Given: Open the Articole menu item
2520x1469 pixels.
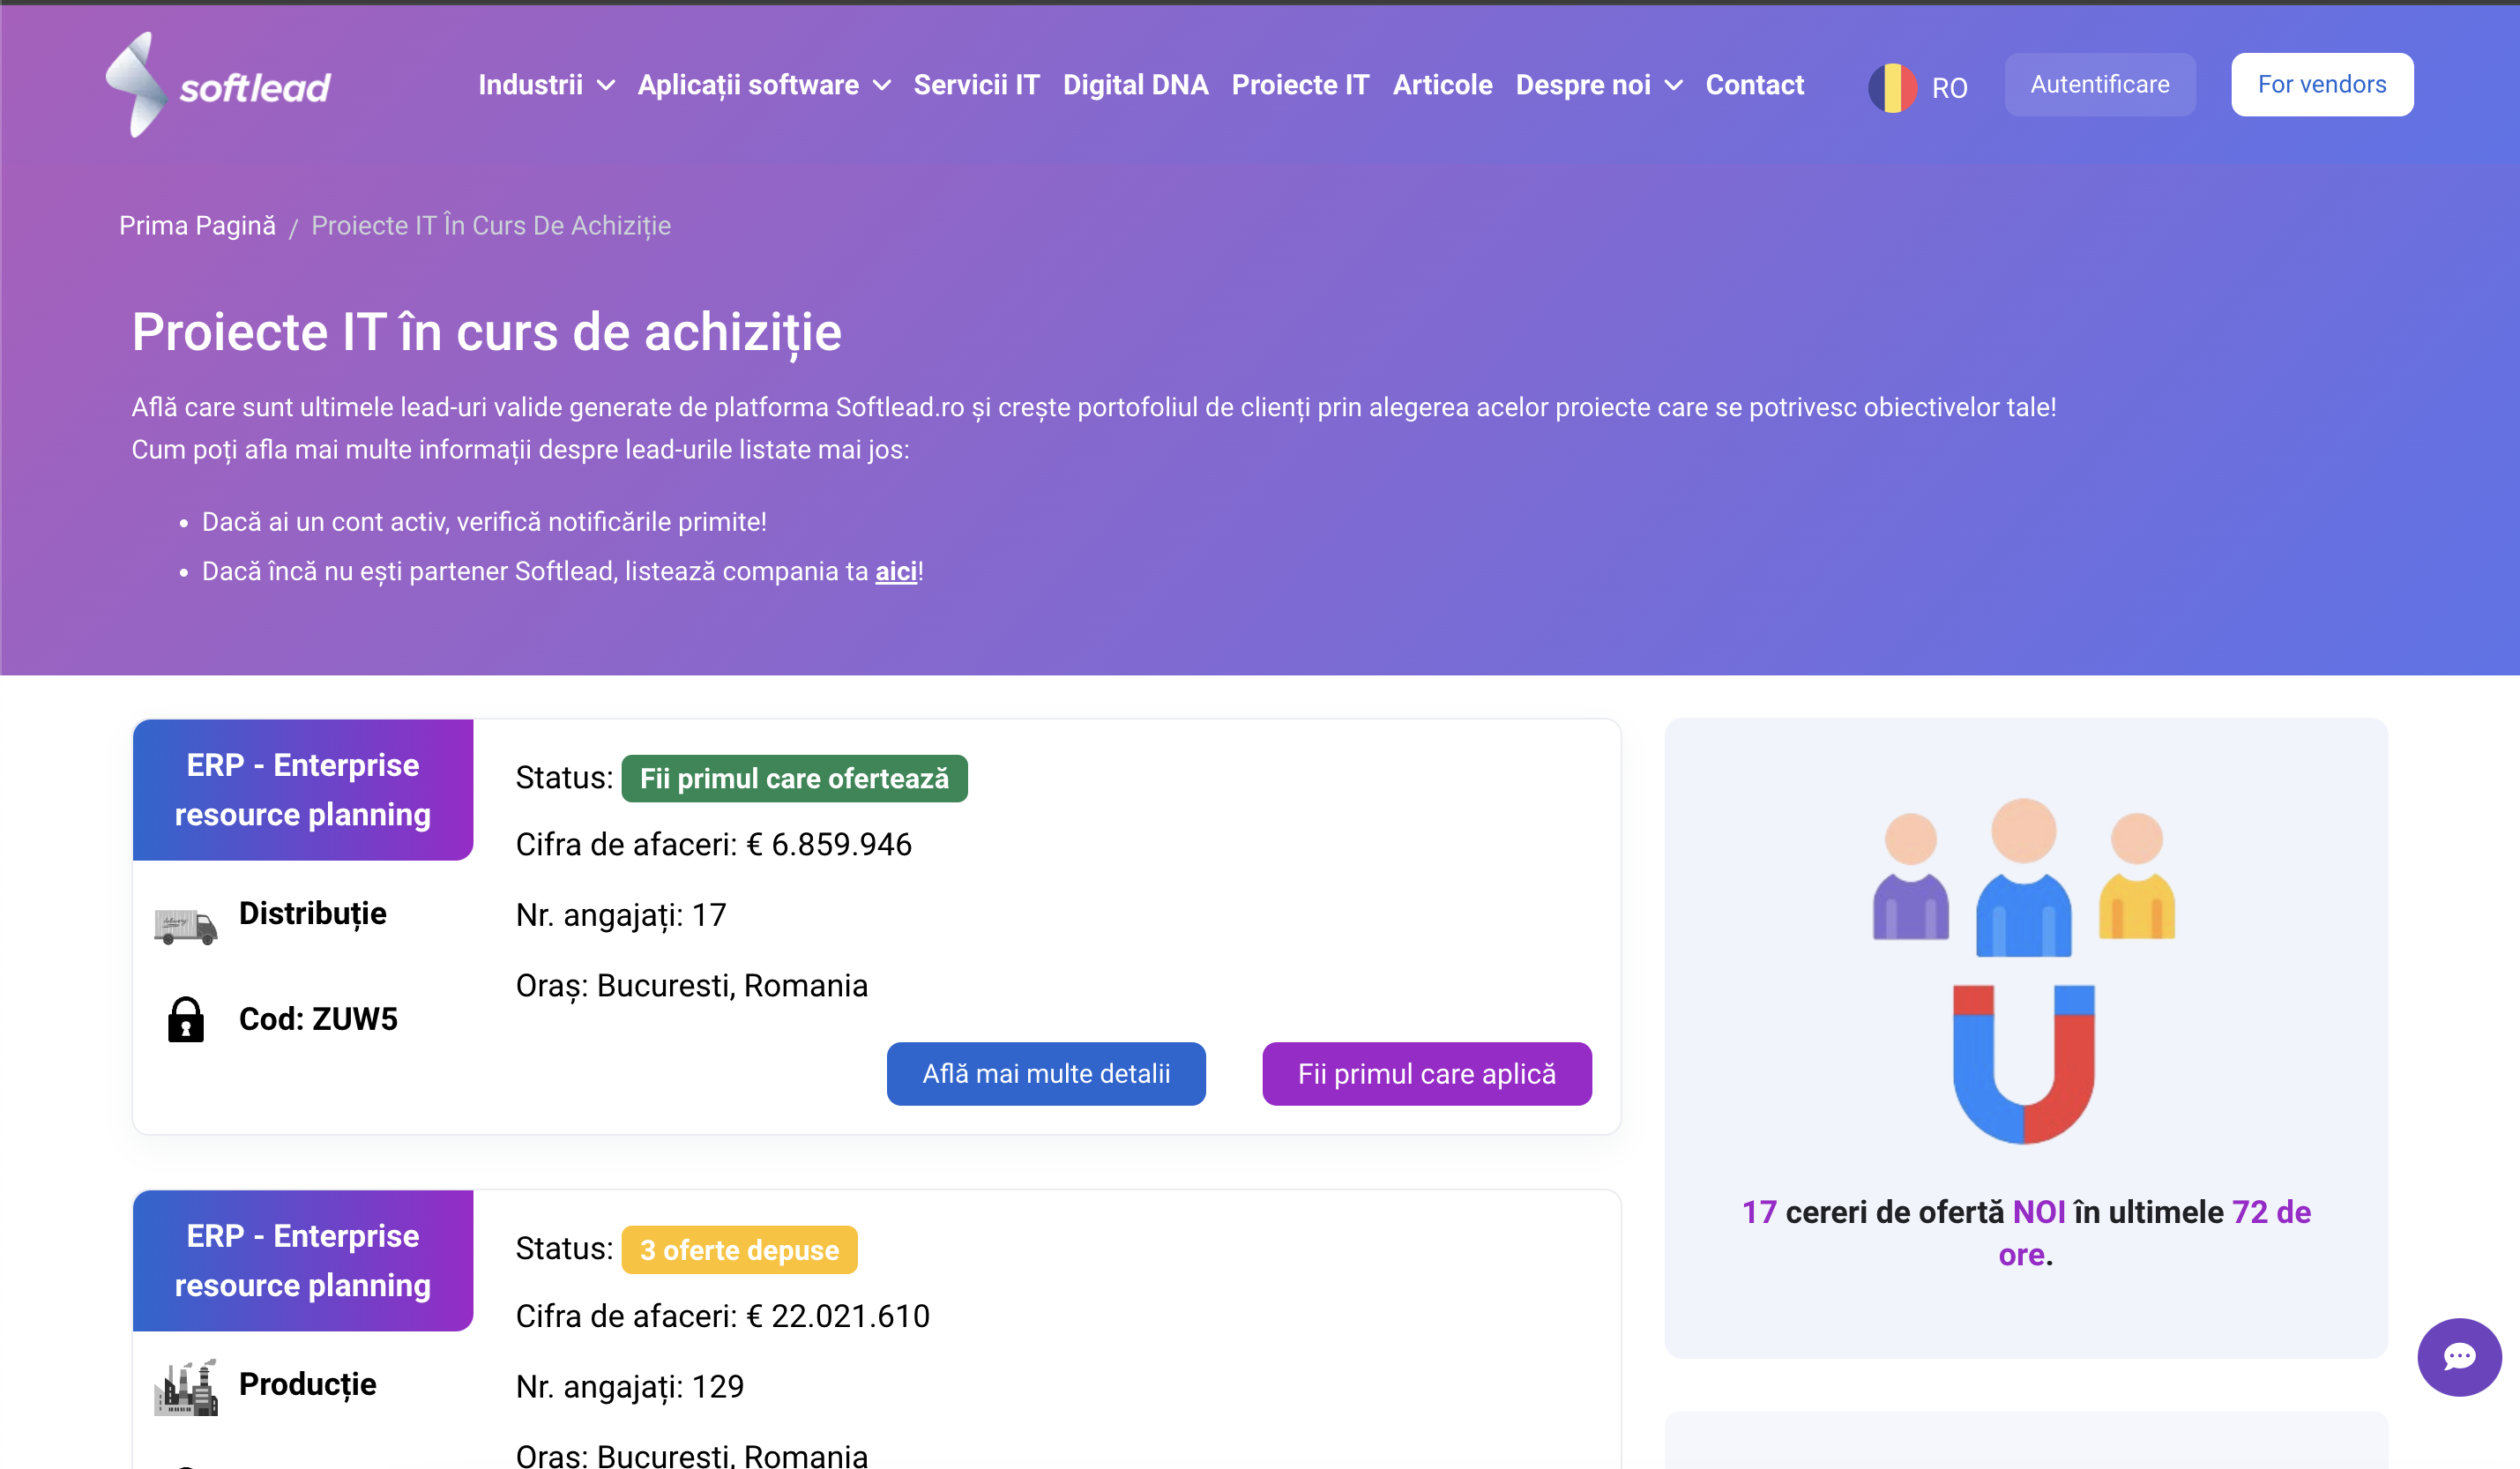Looking at the screenshot, I should pos(1442,85).
